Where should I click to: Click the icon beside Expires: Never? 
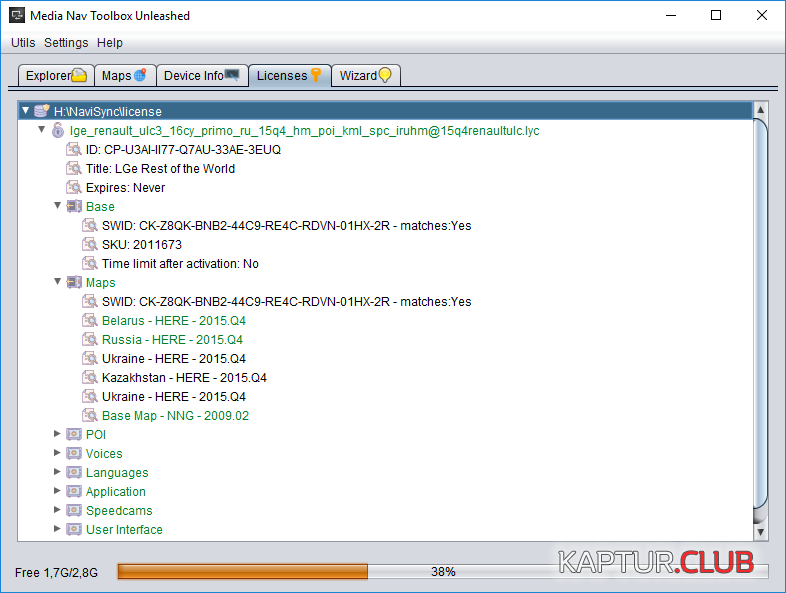[74, 187]
